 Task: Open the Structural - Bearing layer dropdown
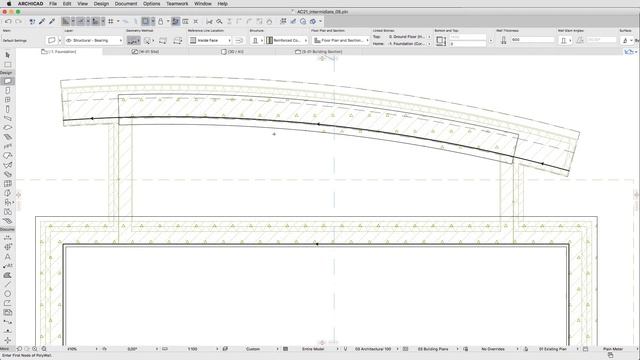[x=93, y=40]
